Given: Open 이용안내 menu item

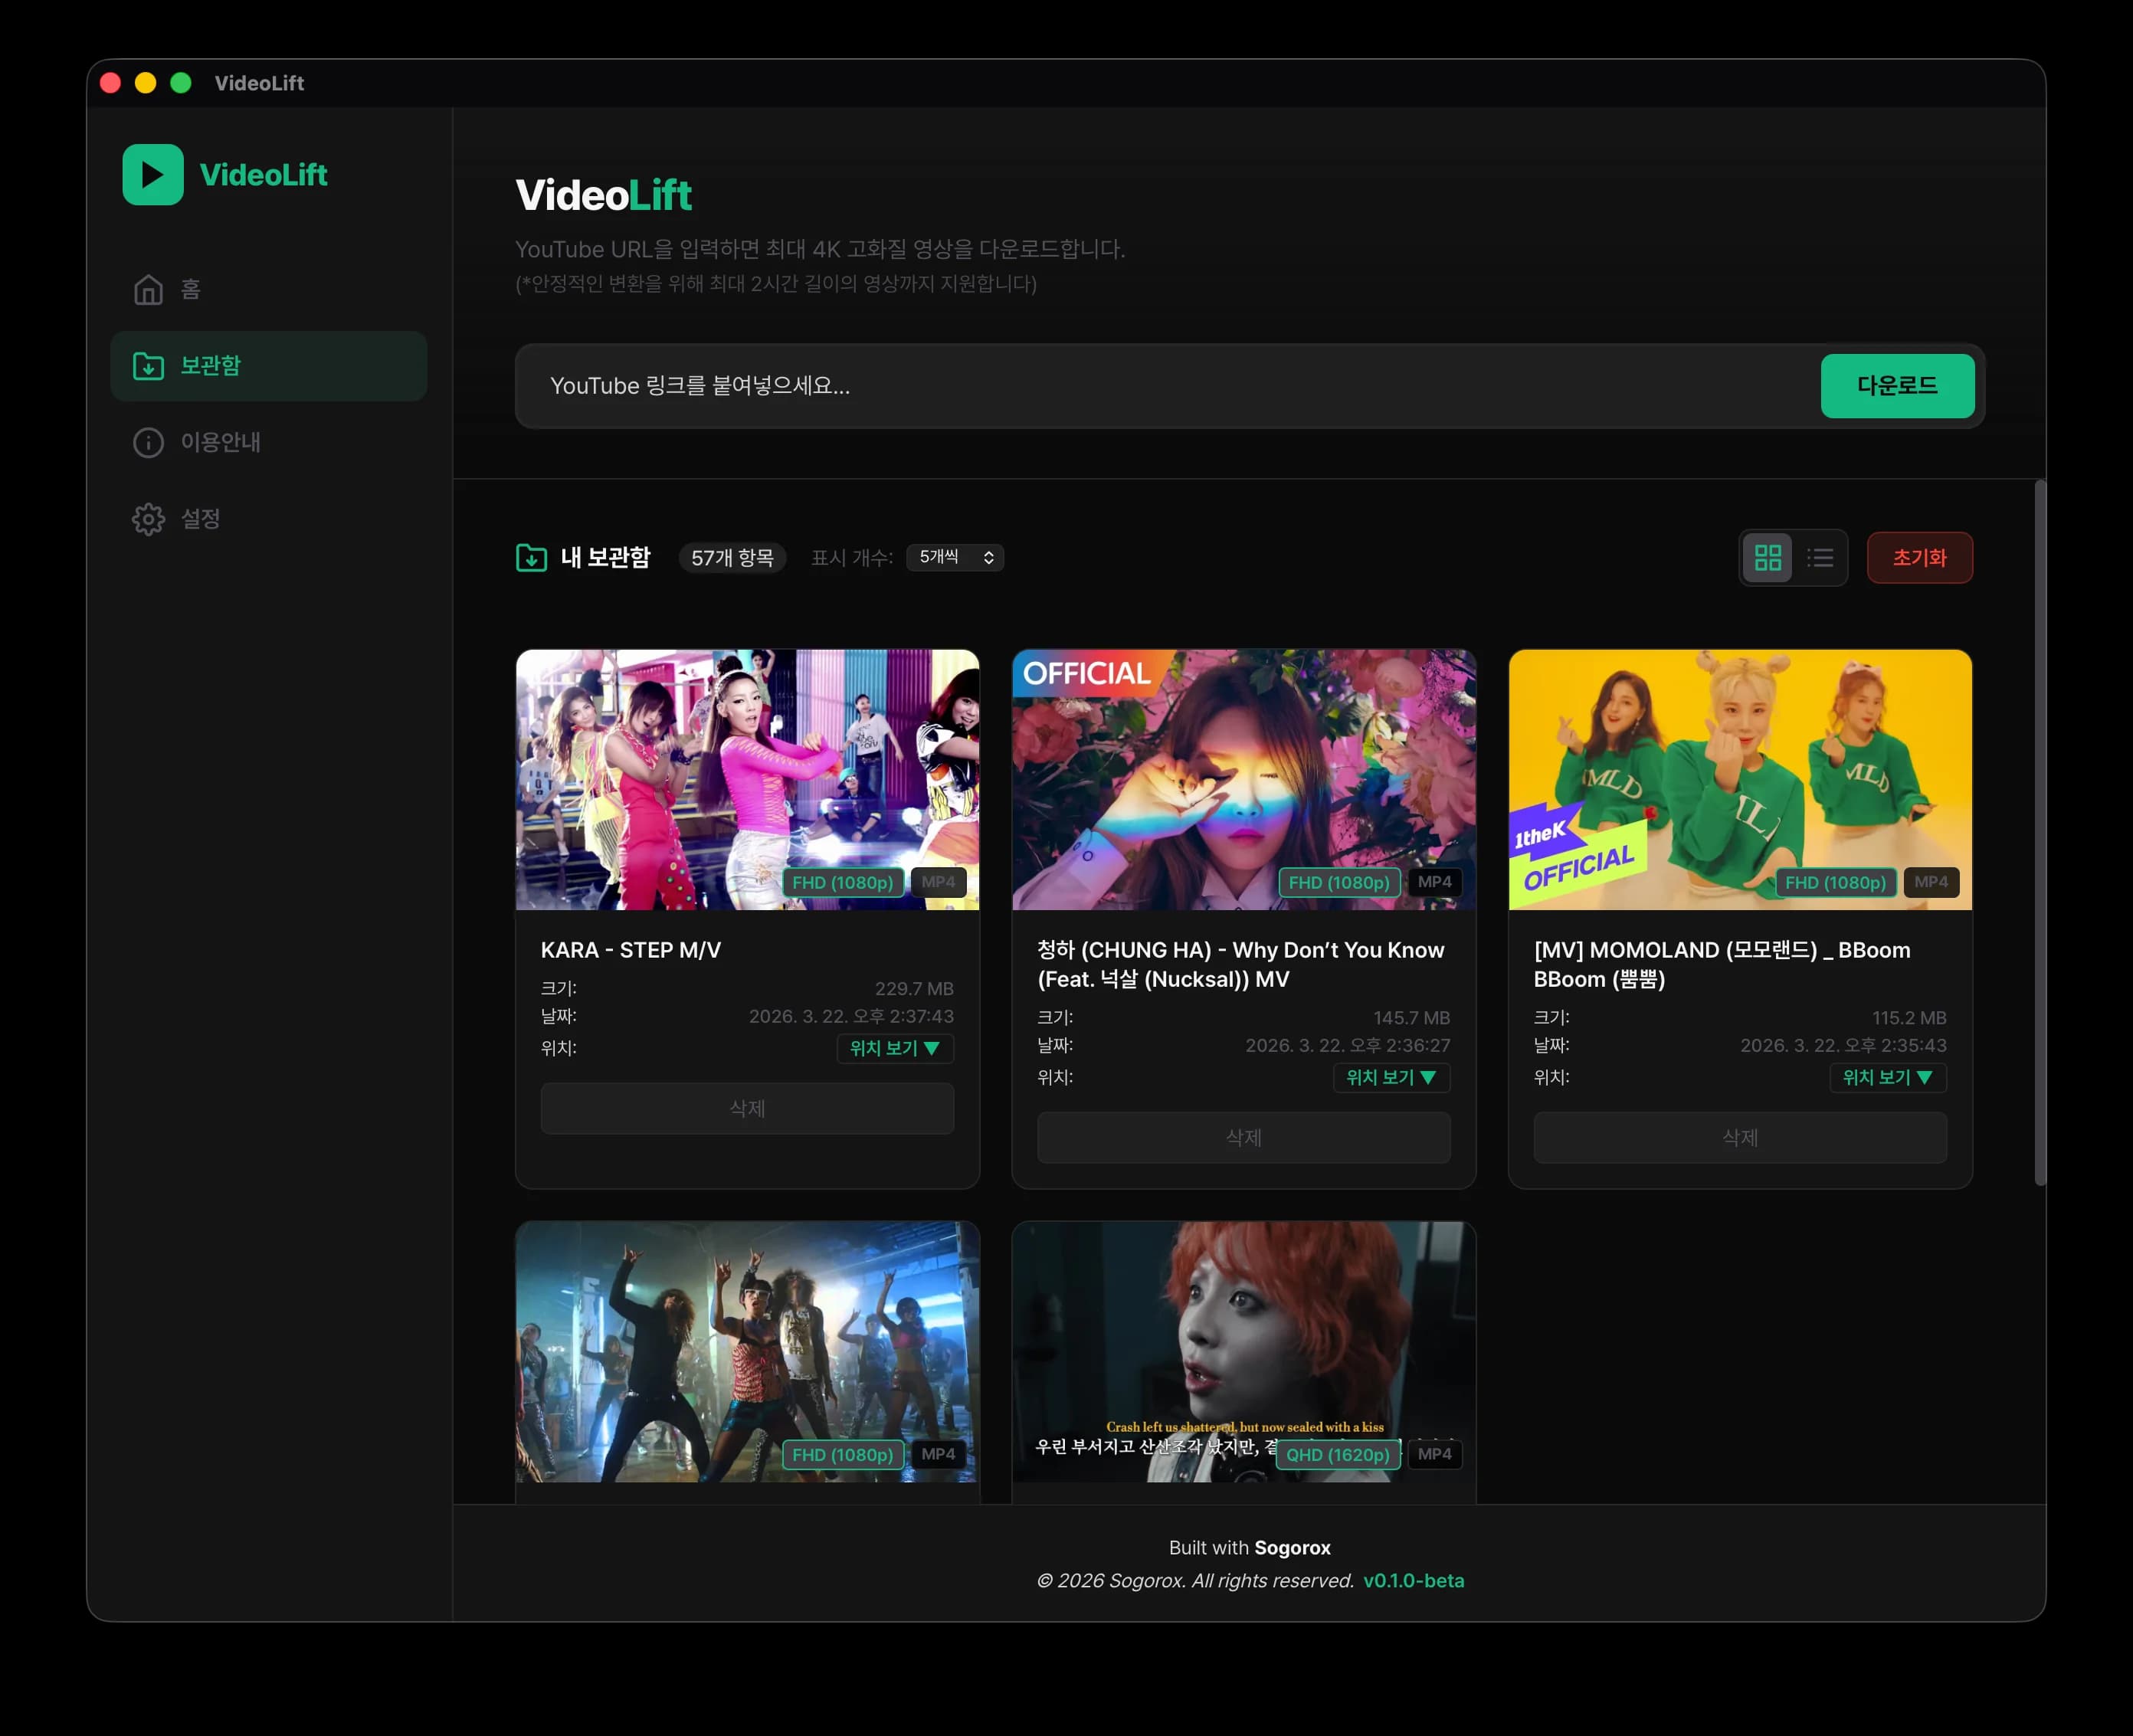Looking at the screenshot, I should [x=268, y=442].
